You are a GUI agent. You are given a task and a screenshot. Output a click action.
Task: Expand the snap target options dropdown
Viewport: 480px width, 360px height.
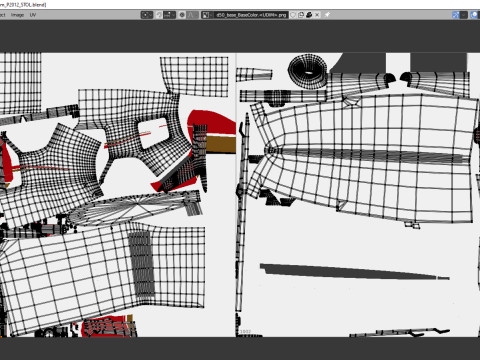170,15
